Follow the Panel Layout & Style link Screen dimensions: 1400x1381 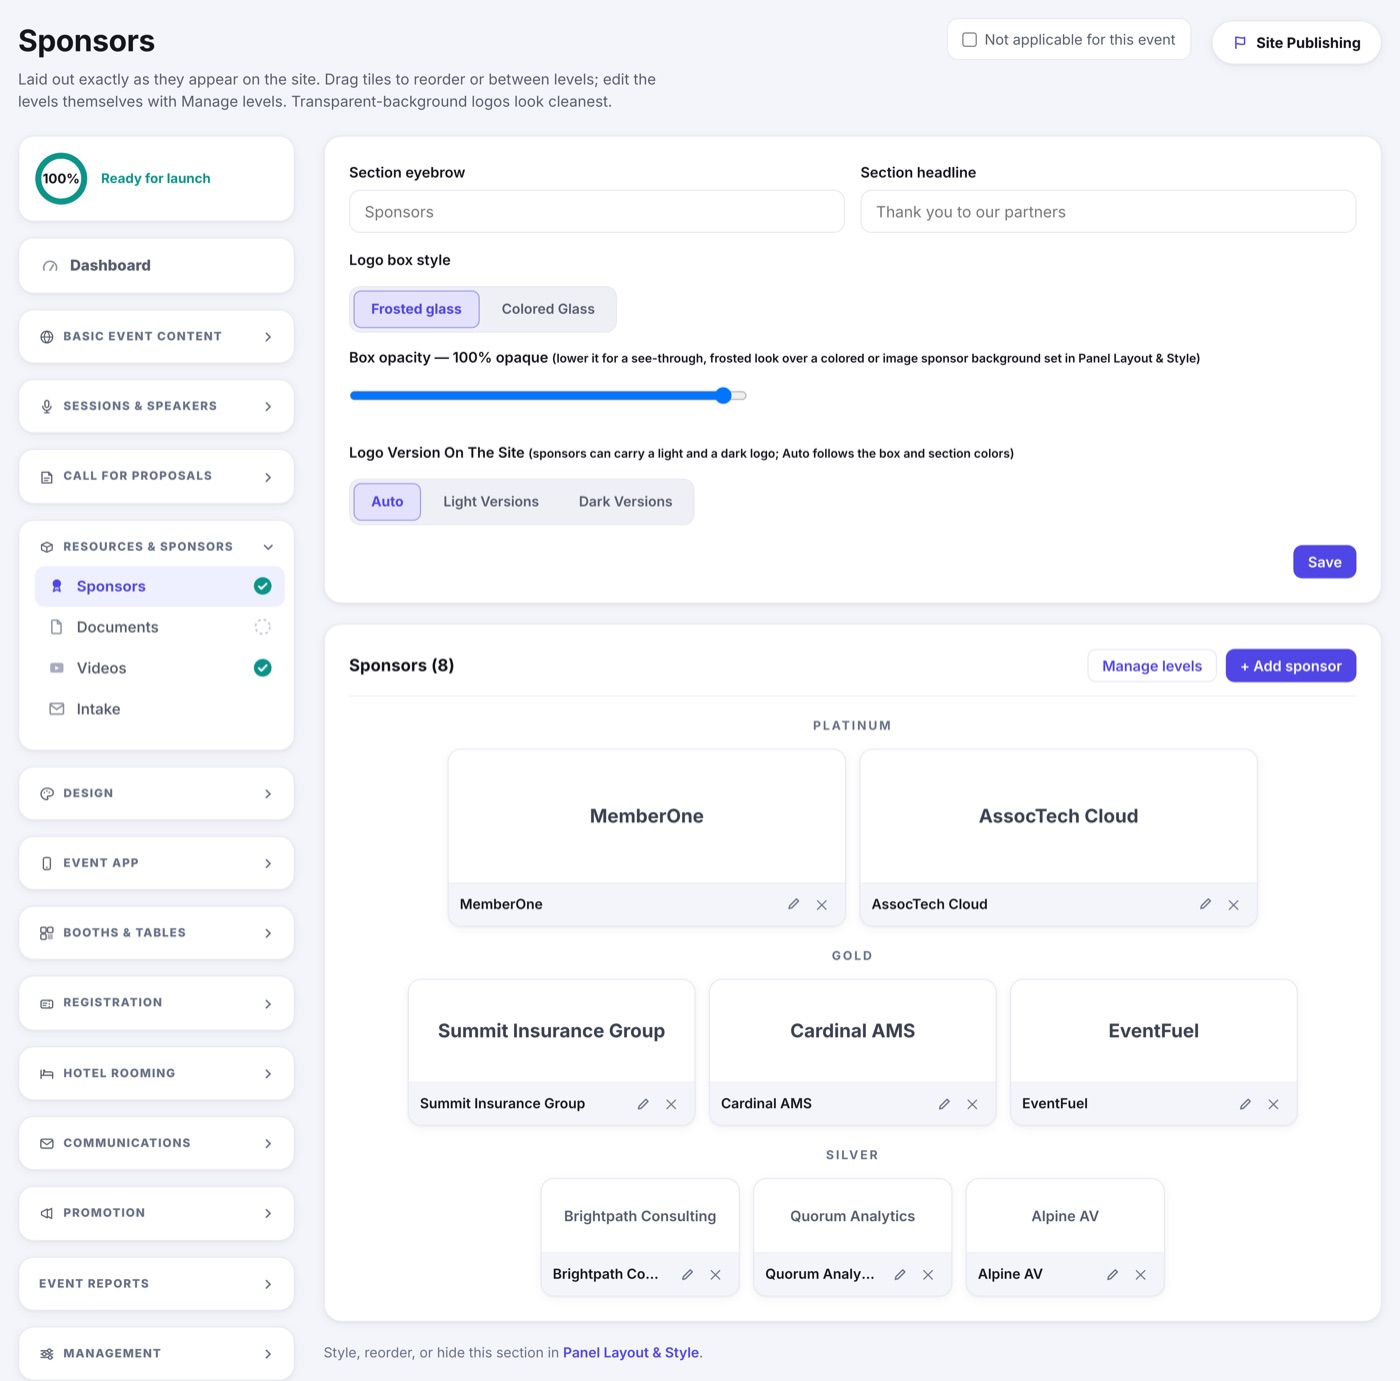pos(631,1353)
